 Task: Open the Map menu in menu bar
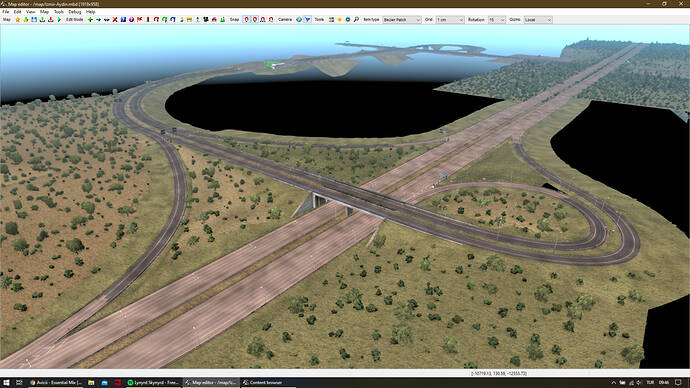[44, 12]
